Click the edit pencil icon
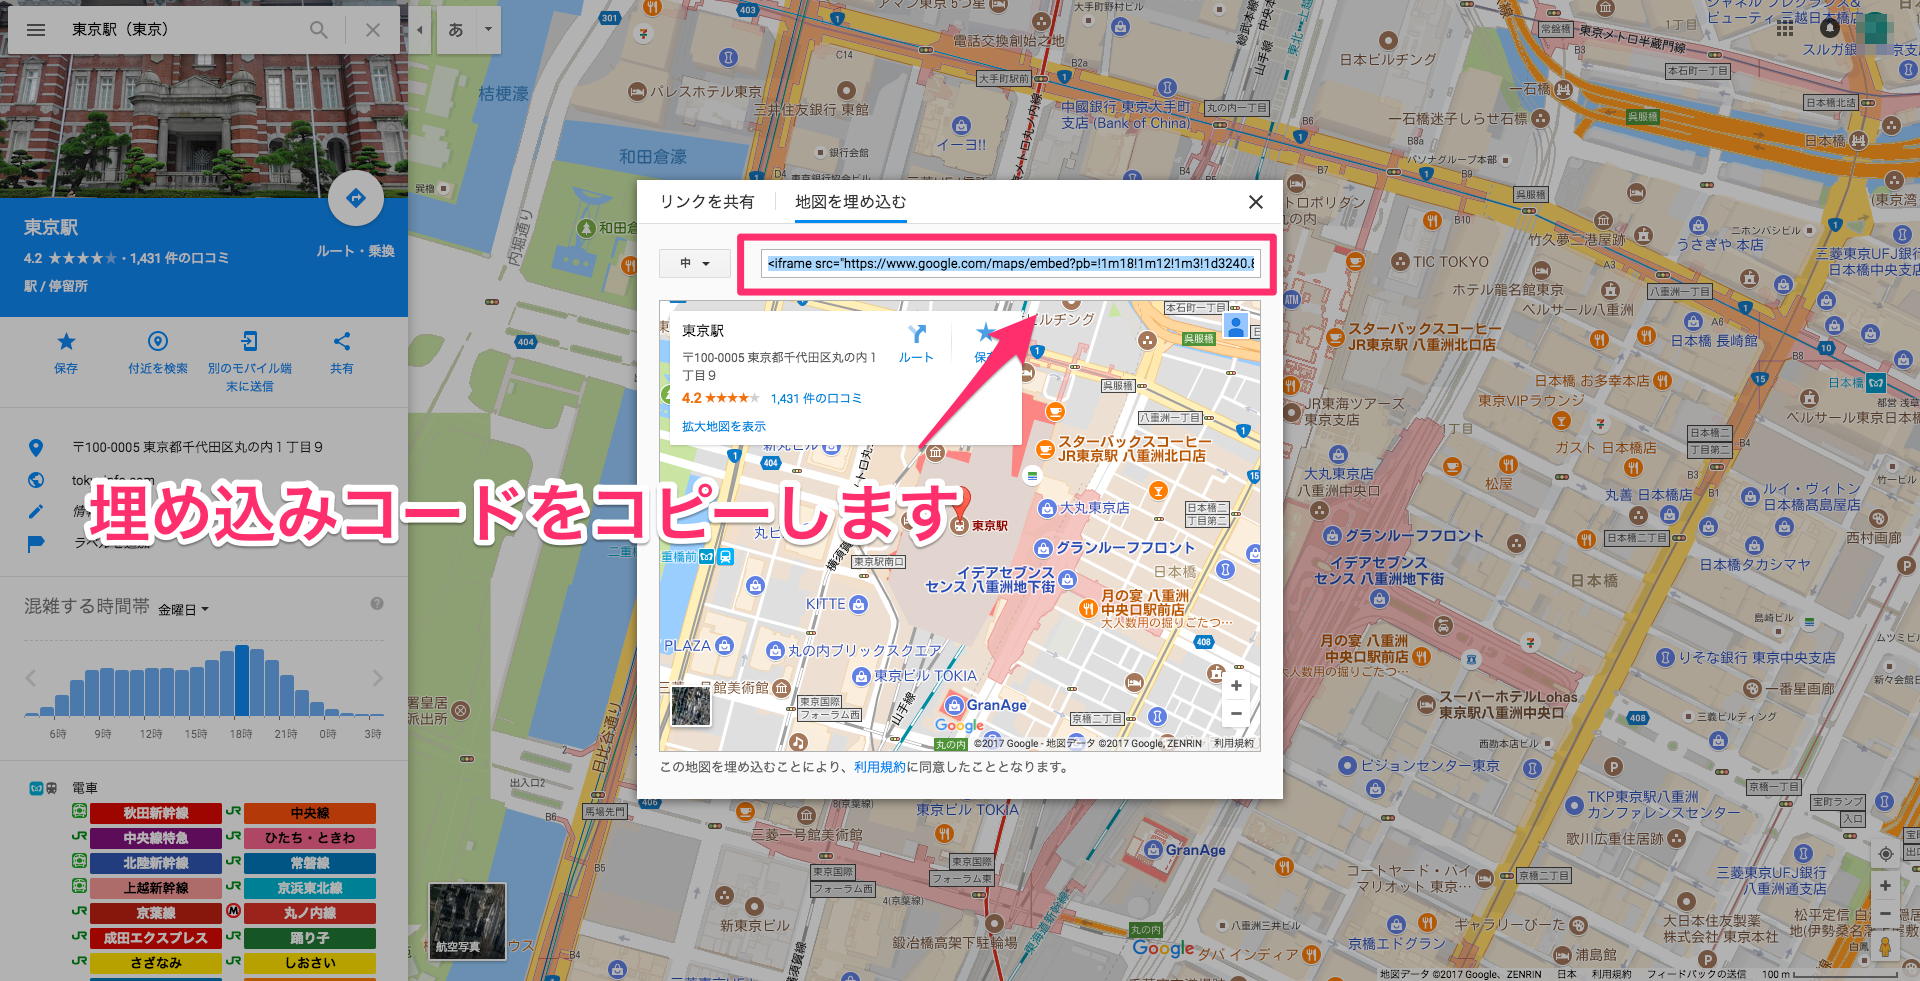1920x981 pixels. [x=36, y=512]
